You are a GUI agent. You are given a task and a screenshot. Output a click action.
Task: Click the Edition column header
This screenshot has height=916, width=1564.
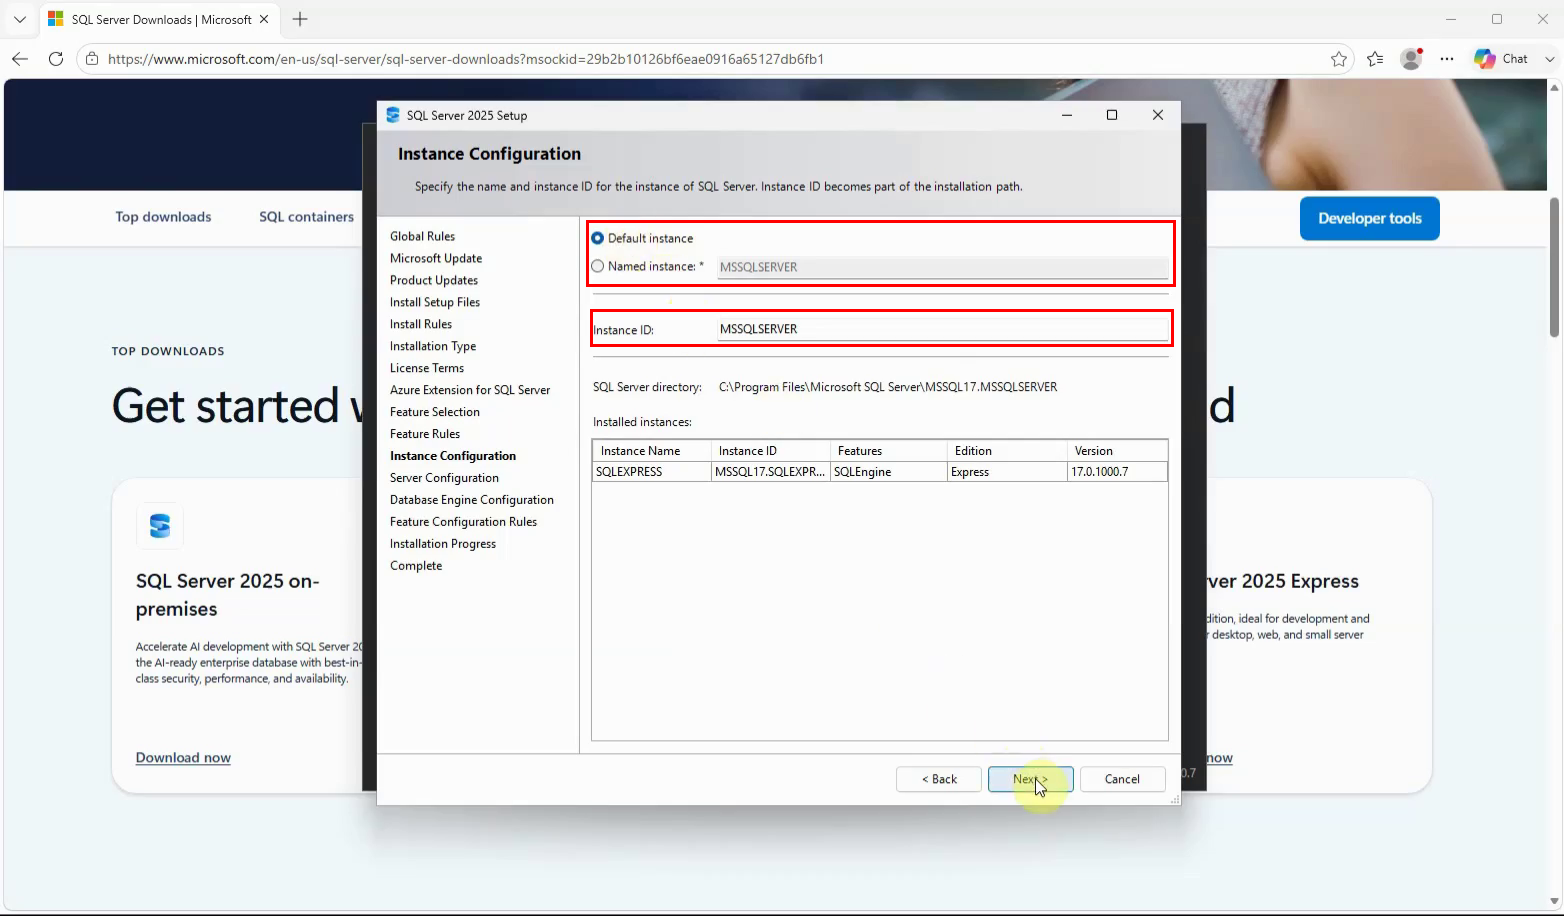click(x=1007, y=451)
